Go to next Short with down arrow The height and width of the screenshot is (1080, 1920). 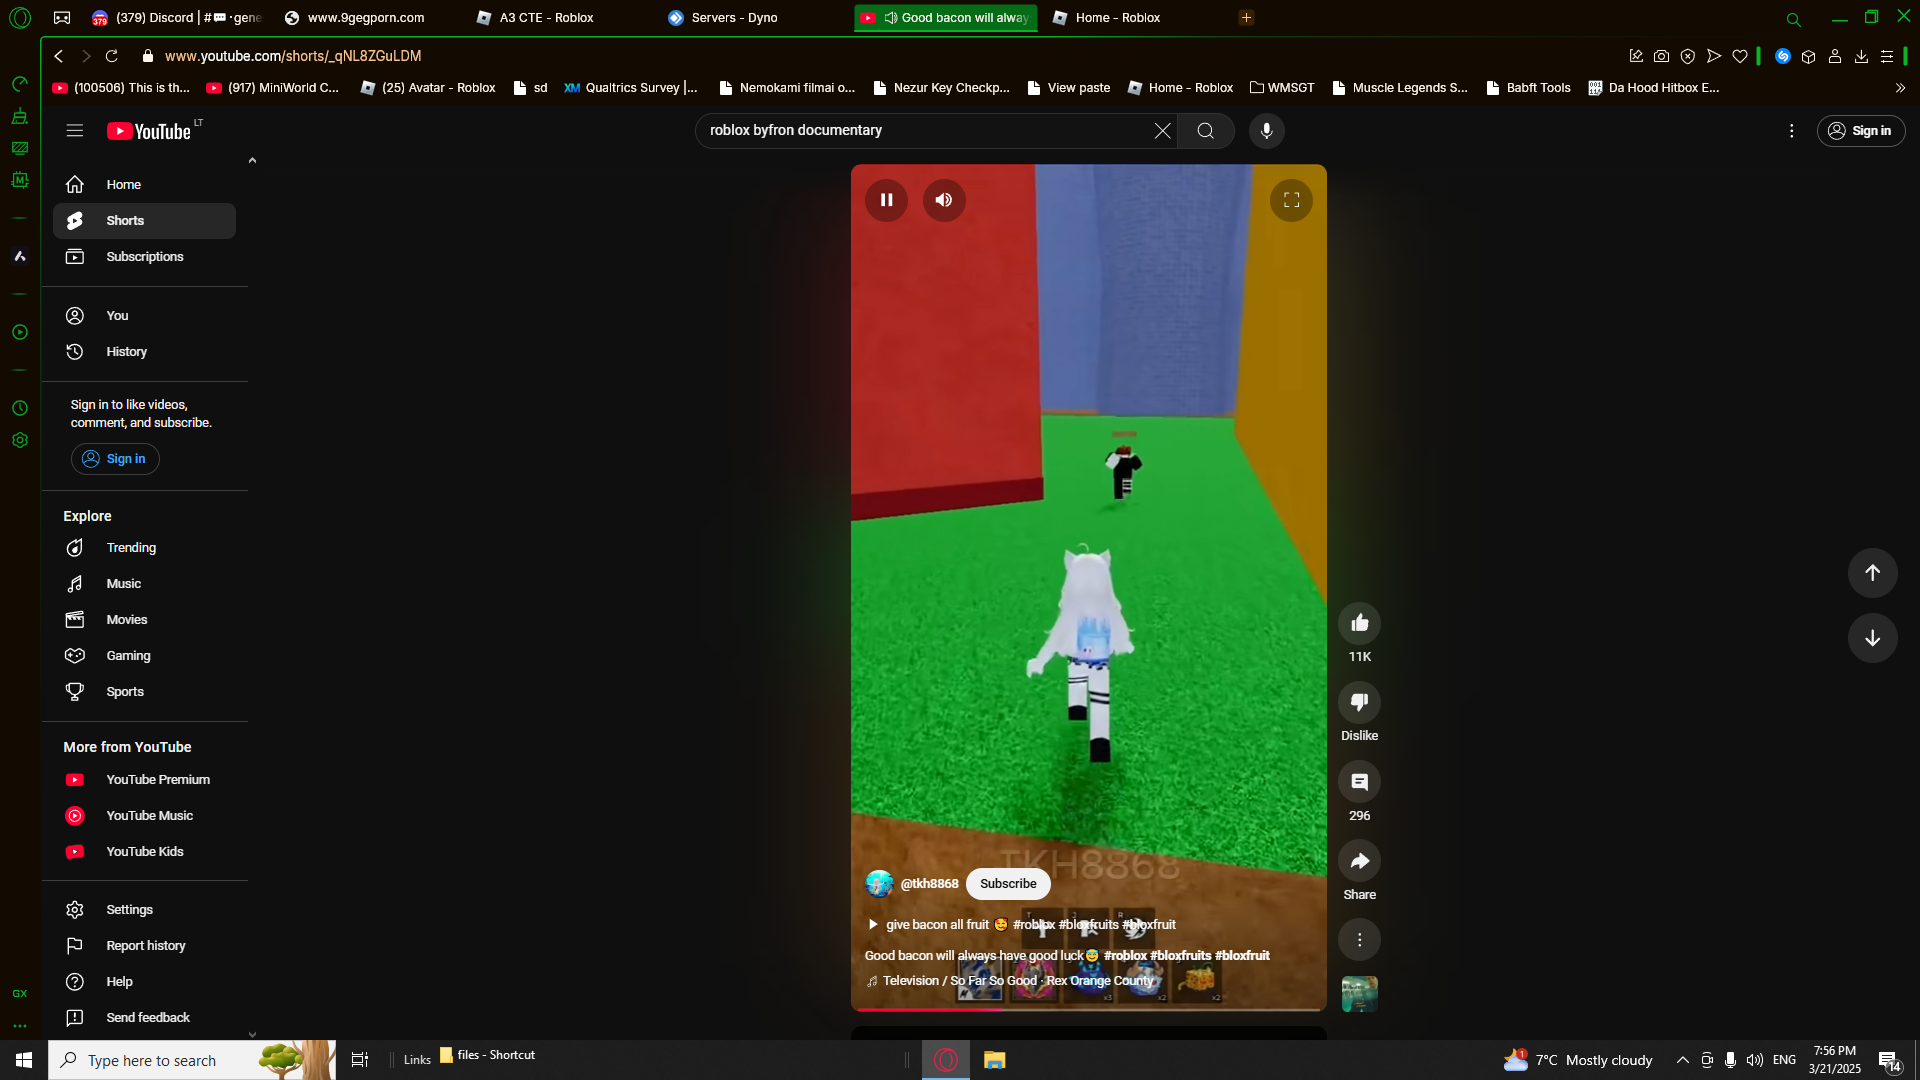(1872, 638)
